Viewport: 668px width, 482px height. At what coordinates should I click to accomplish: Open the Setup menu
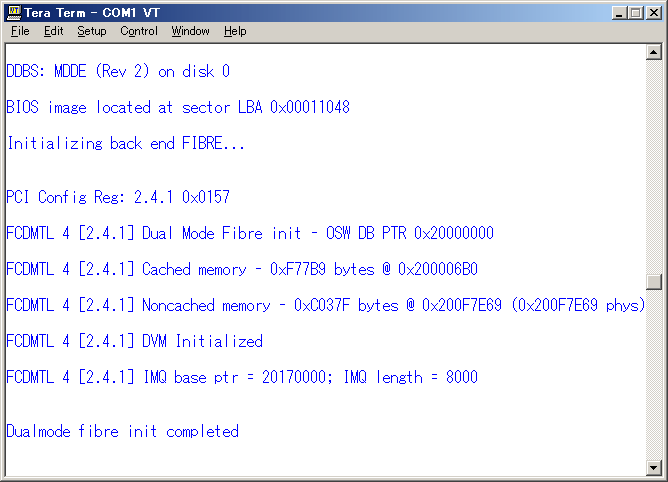pos(91,31)
